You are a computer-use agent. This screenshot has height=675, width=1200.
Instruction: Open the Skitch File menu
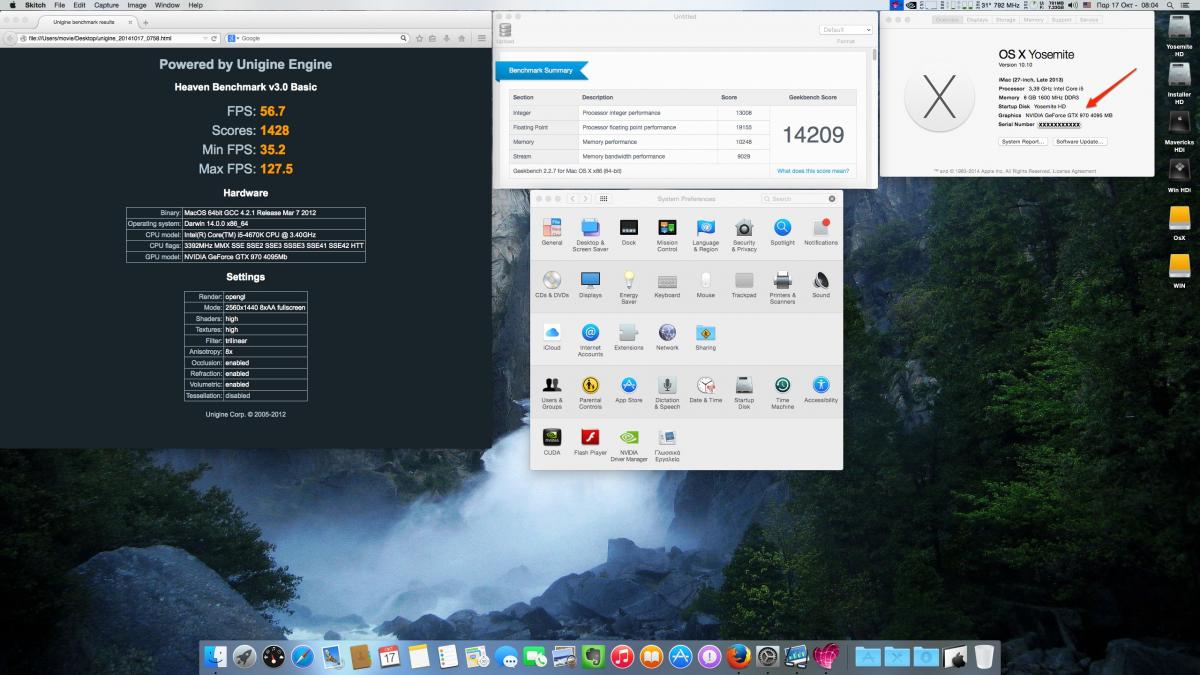pyautogui.click(x=60, y=5)
